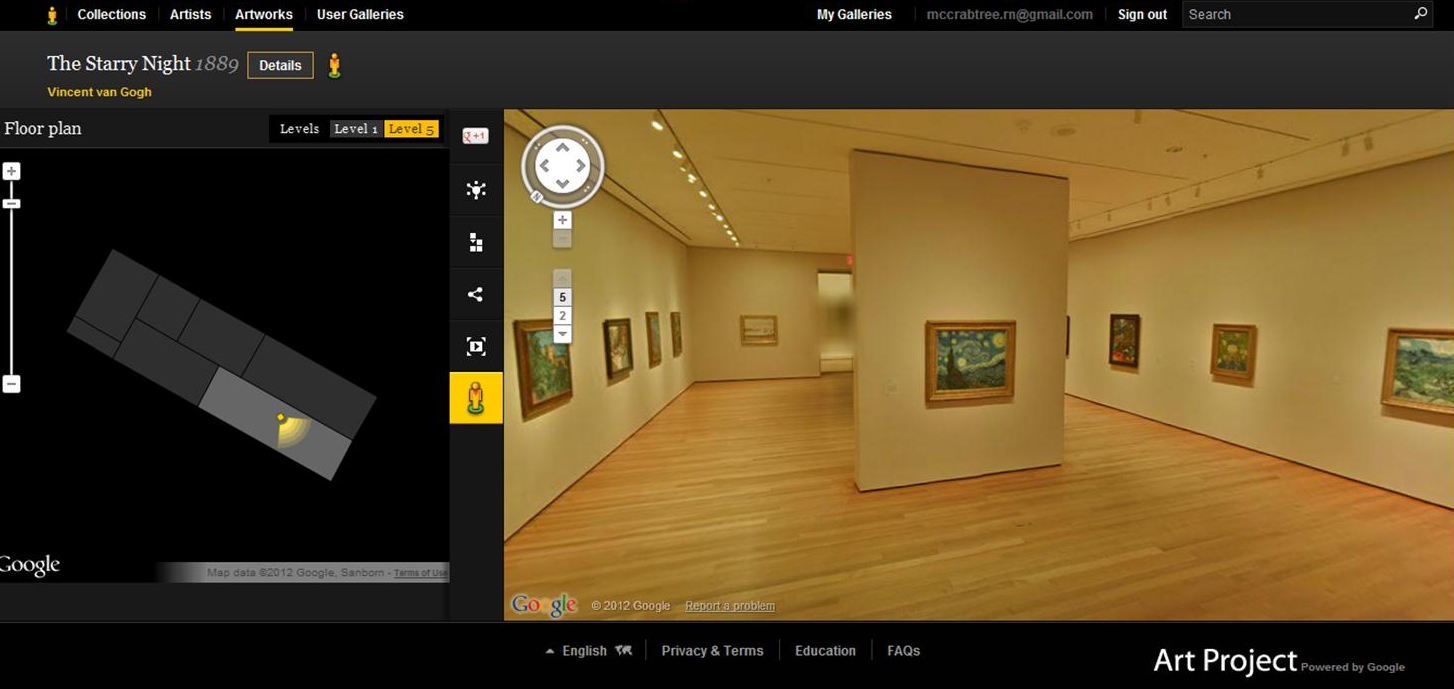Image resolution: width=1454 pixels, height=689 pixels.
Task: Zoom in the floor plan map
Action: tap(11, 171)
